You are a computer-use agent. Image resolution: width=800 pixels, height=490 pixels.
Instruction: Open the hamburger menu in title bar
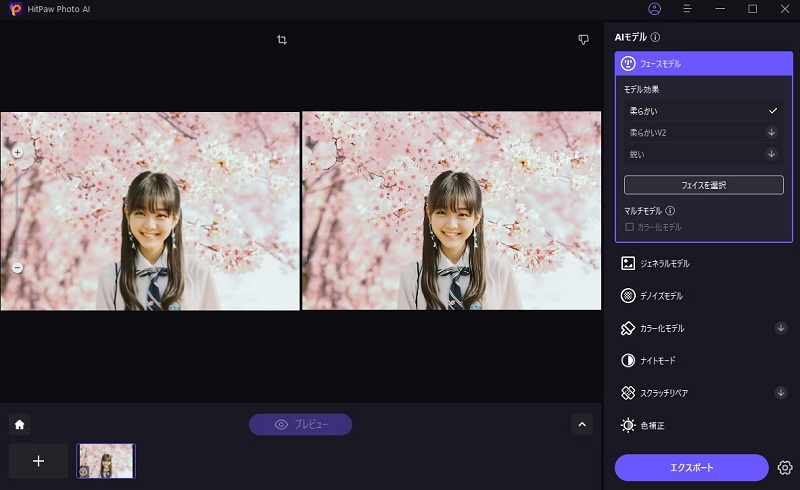(687, 9)
